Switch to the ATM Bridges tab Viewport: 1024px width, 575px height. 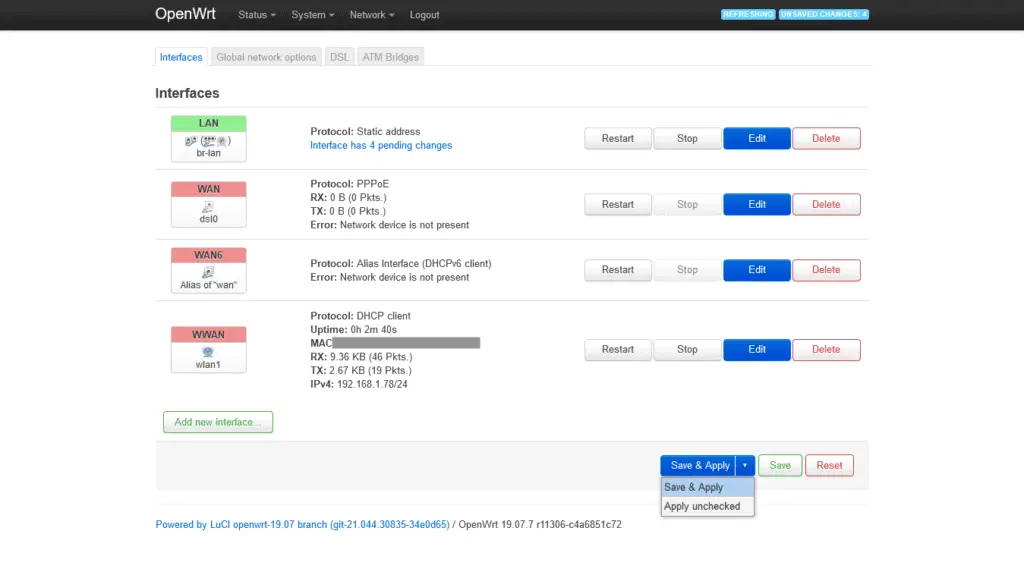click(391, 57)
